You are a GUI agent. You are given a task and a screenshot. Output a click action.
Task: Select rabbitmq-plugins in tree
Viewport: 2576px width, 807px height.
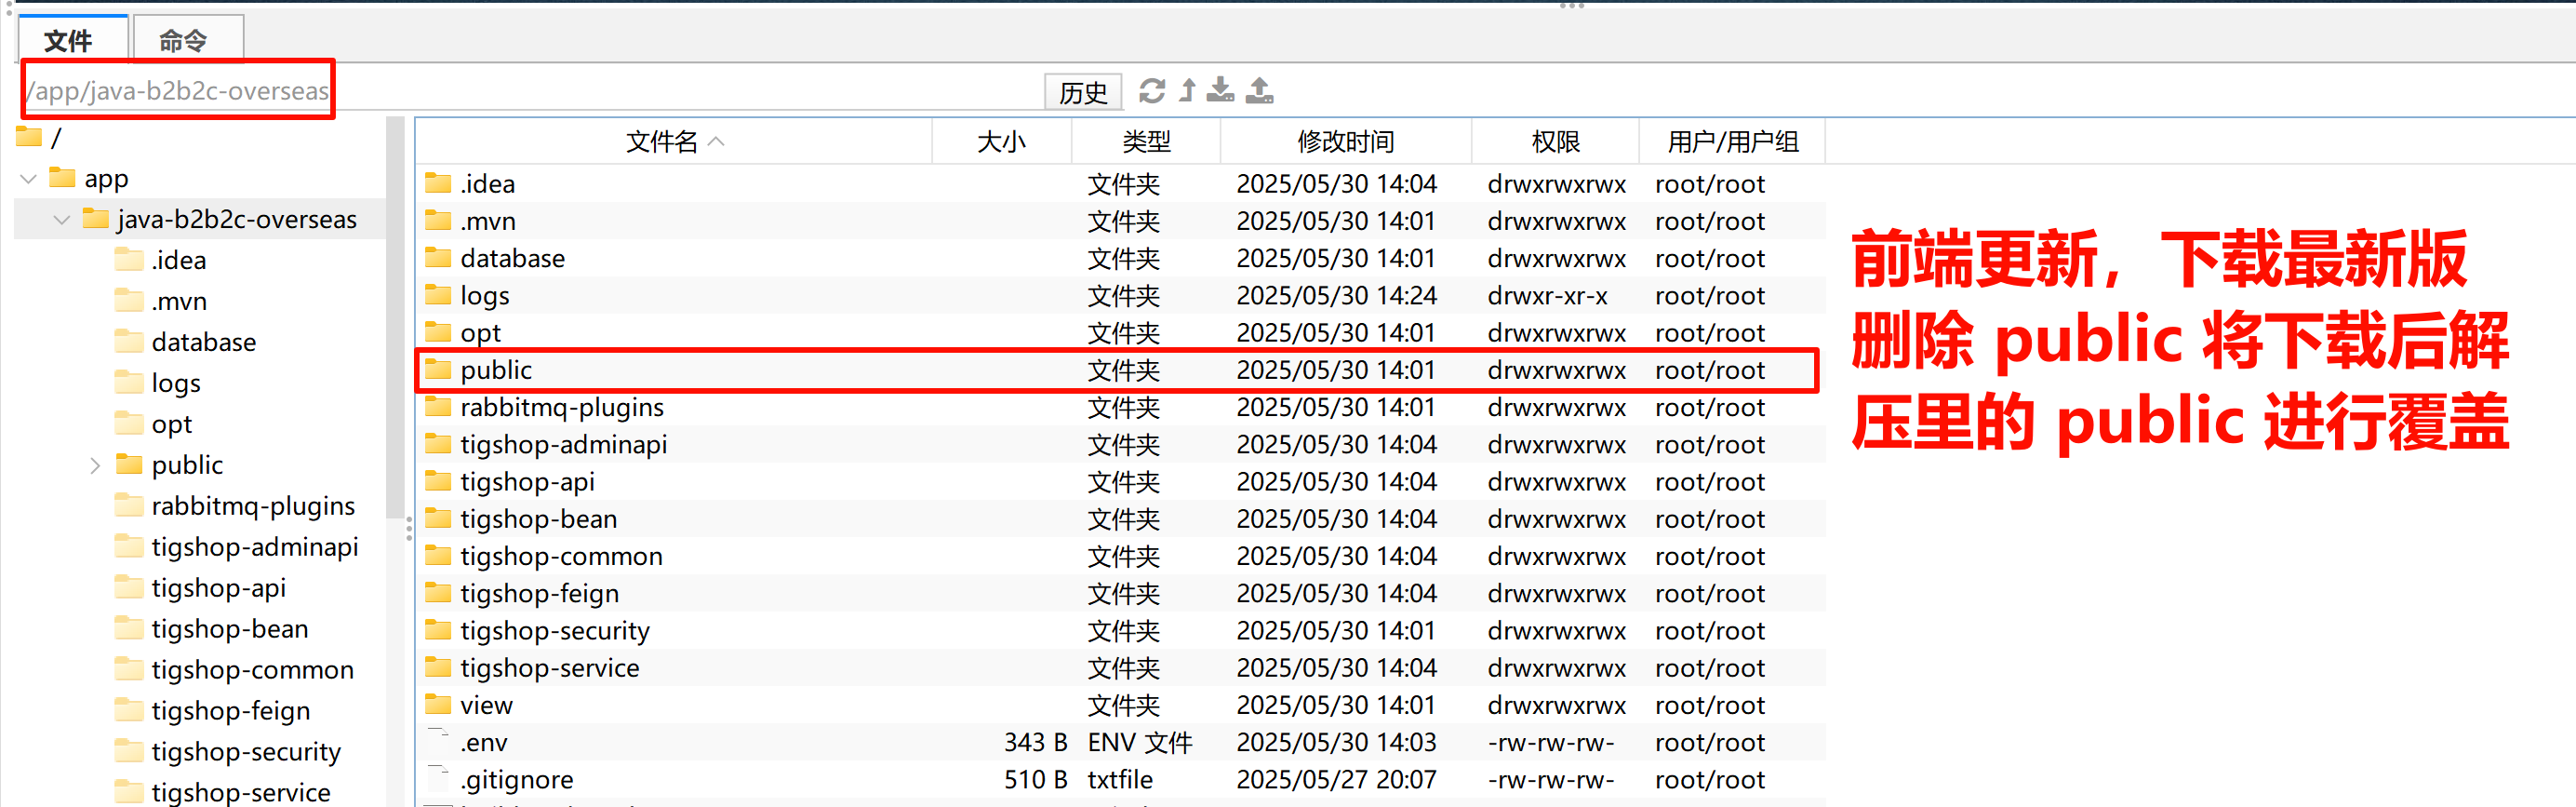(x=236, y=506)
